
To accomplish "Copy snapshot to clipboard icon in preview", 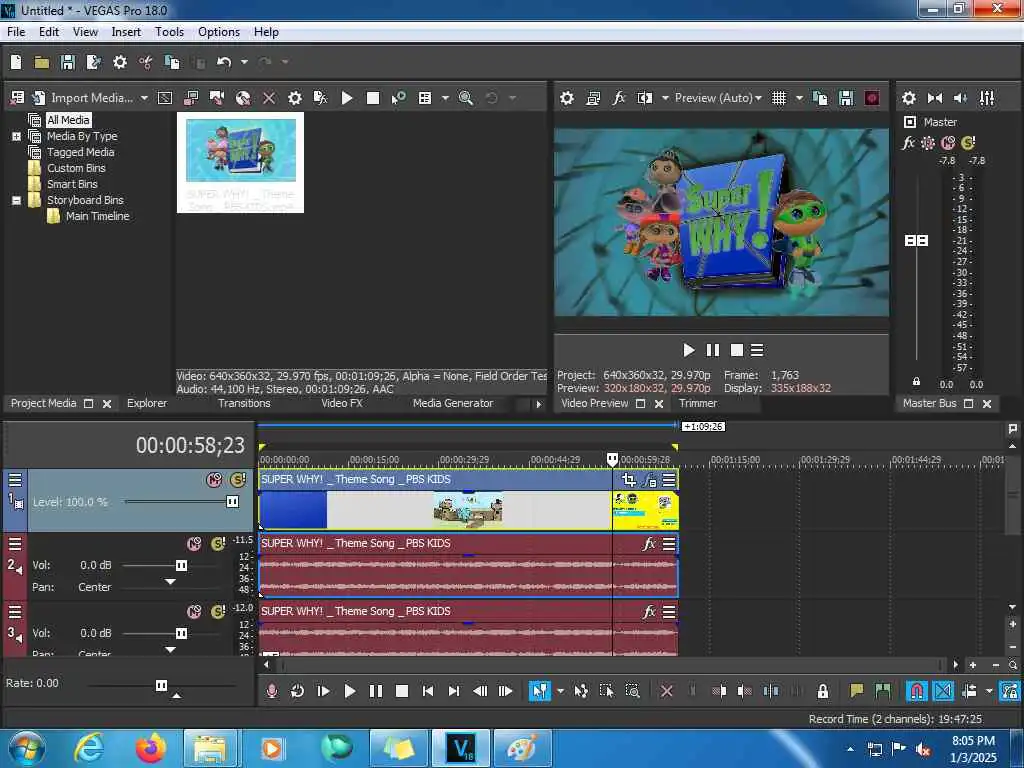I will (x=820, y=98).
